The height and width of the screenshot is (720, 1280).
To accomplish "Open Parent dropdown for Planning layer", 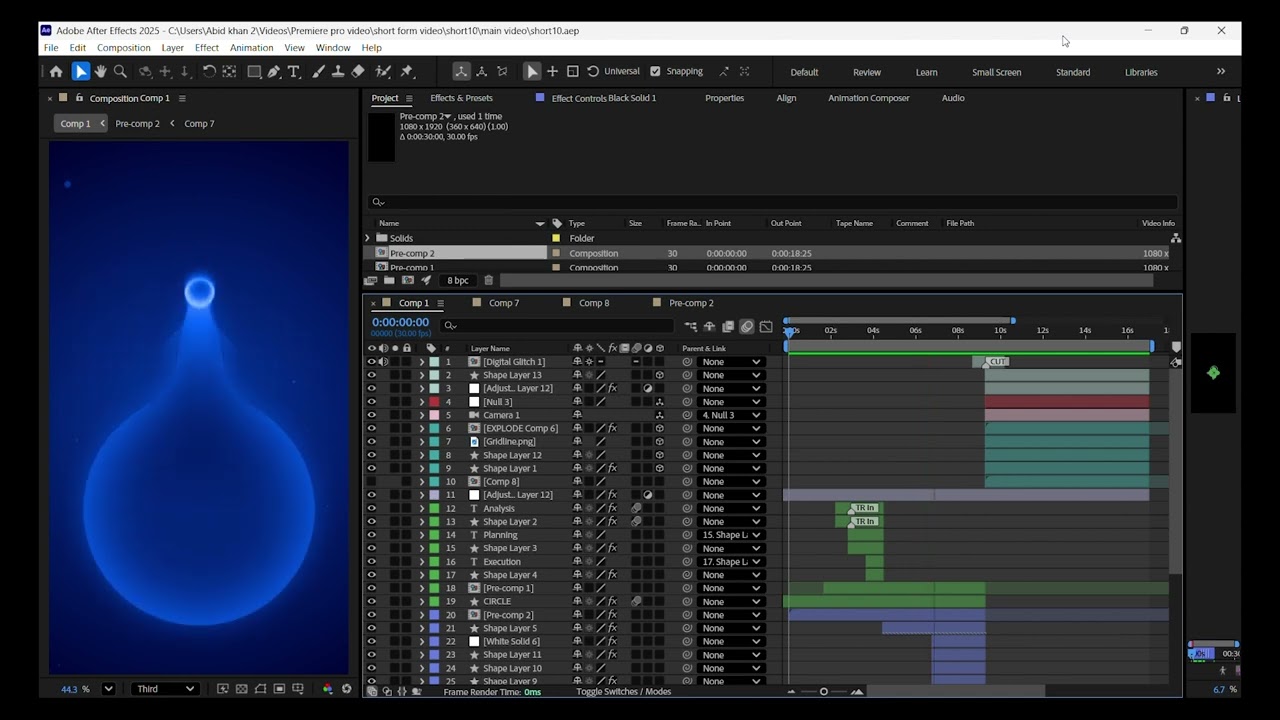I will coord(730,535).
